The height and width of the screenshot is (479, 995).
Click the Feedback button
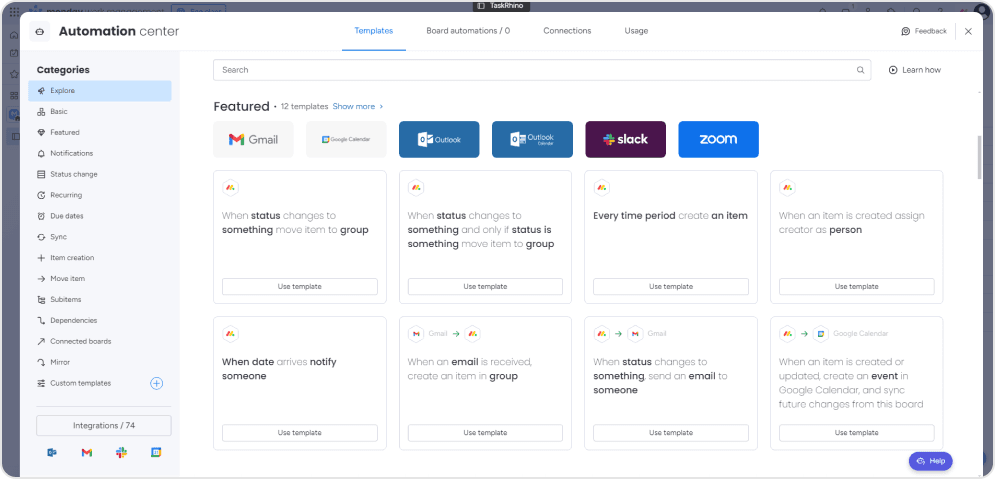coord(924,31)
